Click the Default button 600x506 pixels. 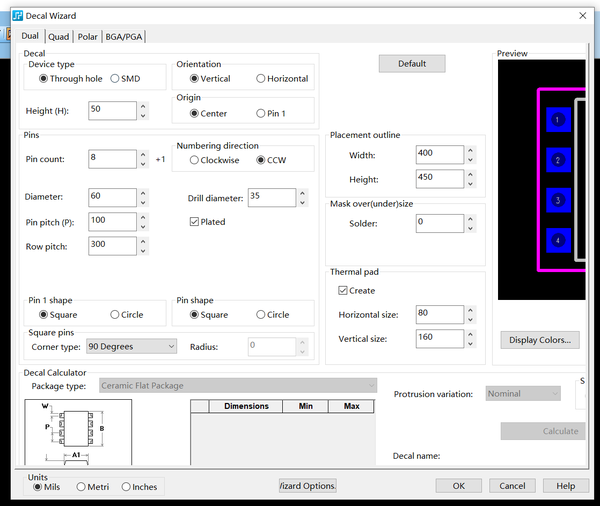tap(412, 63)
